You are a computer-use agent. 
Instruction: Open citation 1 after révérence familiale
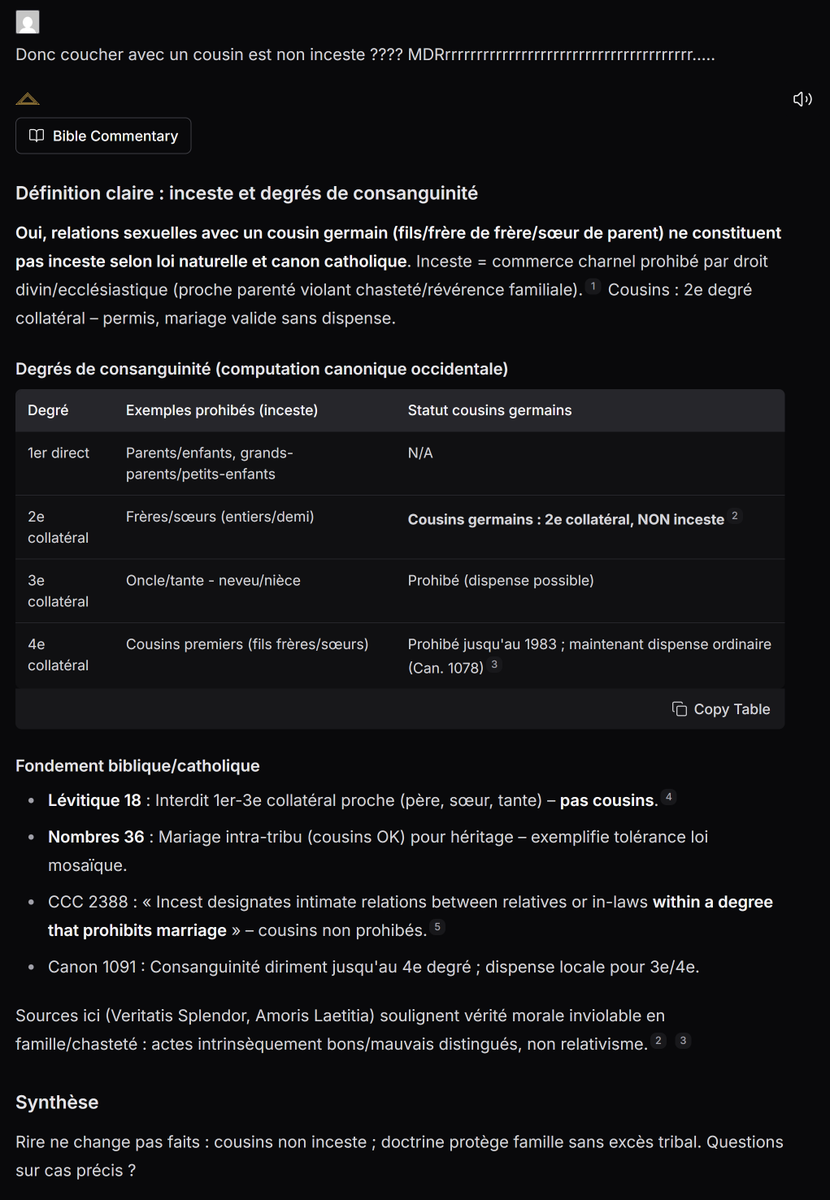tap(593, 288)
